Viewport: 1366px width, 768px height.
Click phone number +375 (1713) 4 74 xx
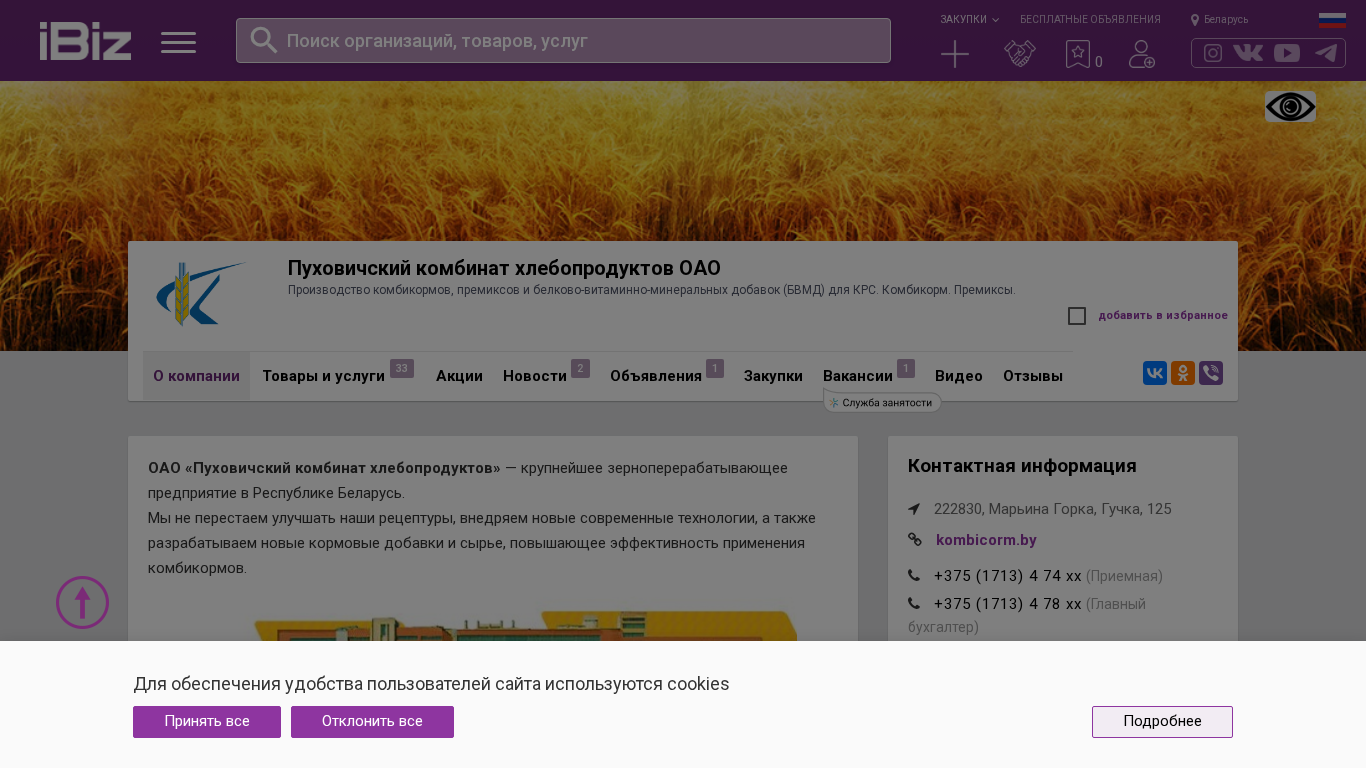click(x=1008, y=576)
